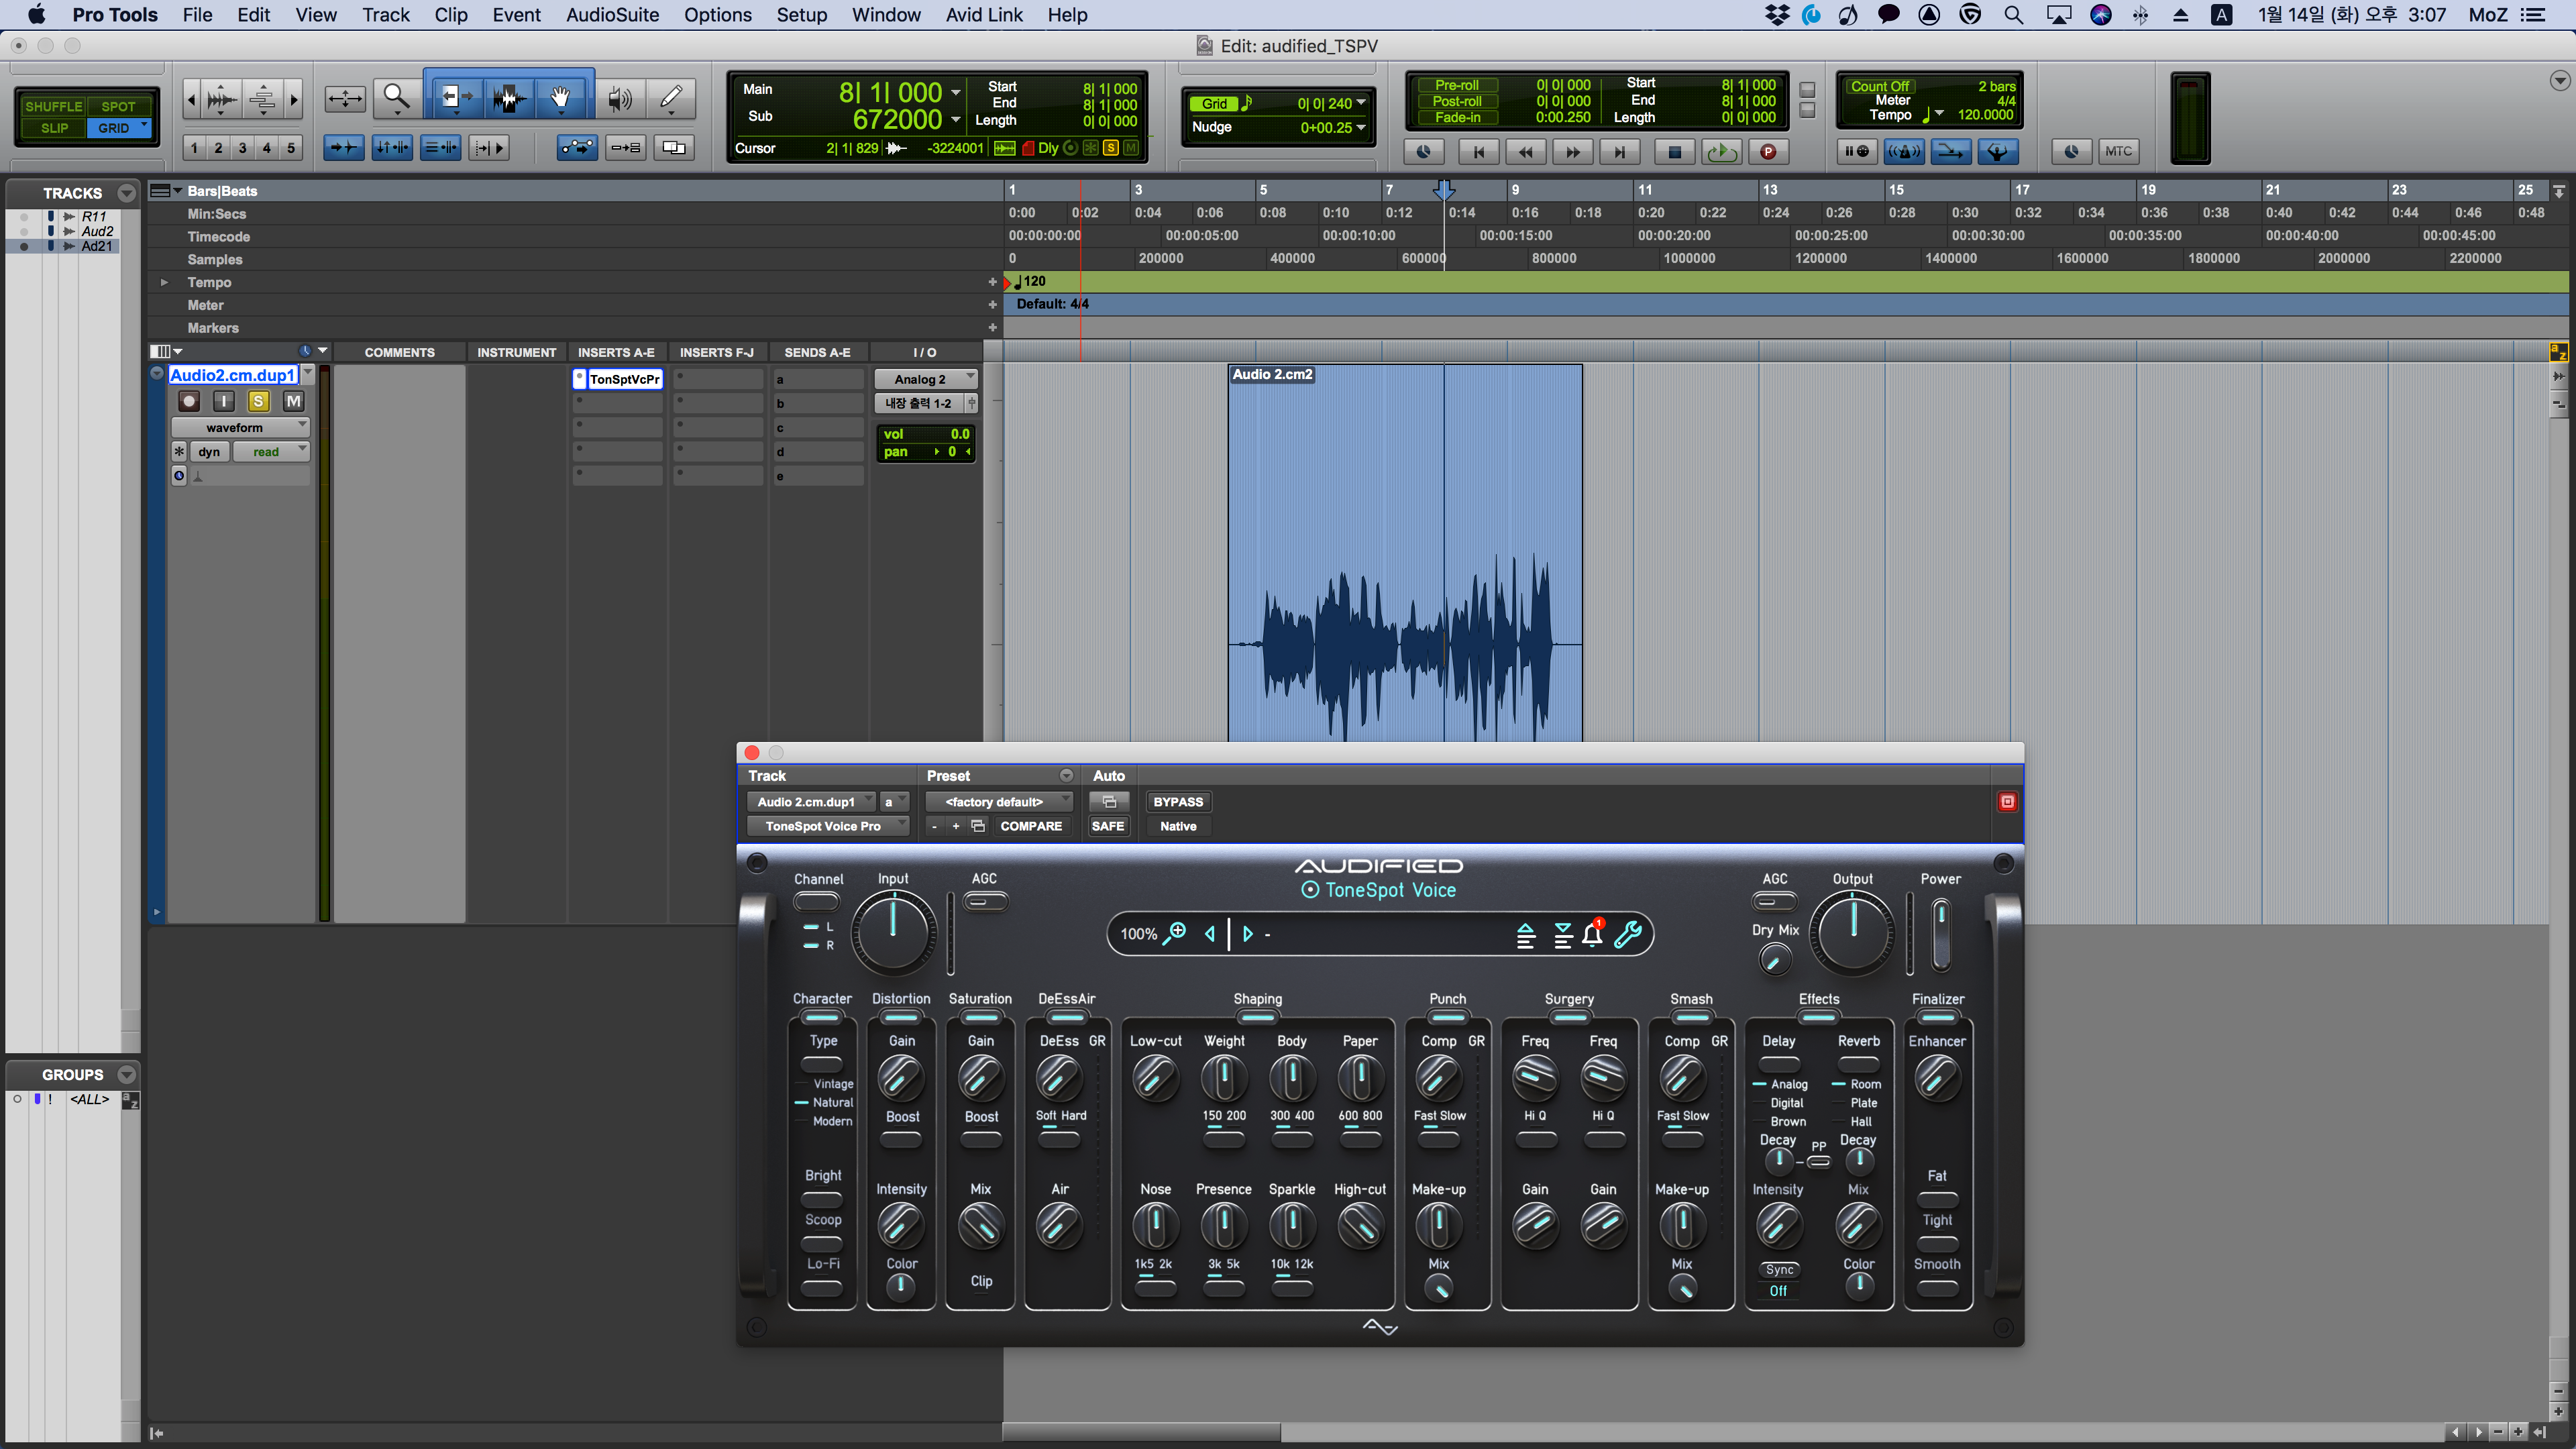Click the Audio2.cm.dup1 track name field
The width and height of the screenshot is (2576, 1449).
point(233,375)
